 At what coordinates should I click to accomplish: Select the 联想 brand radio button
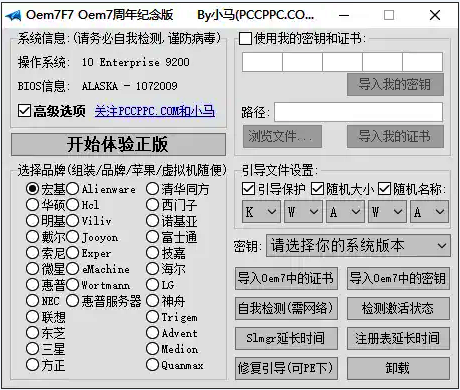pos(32,317)
